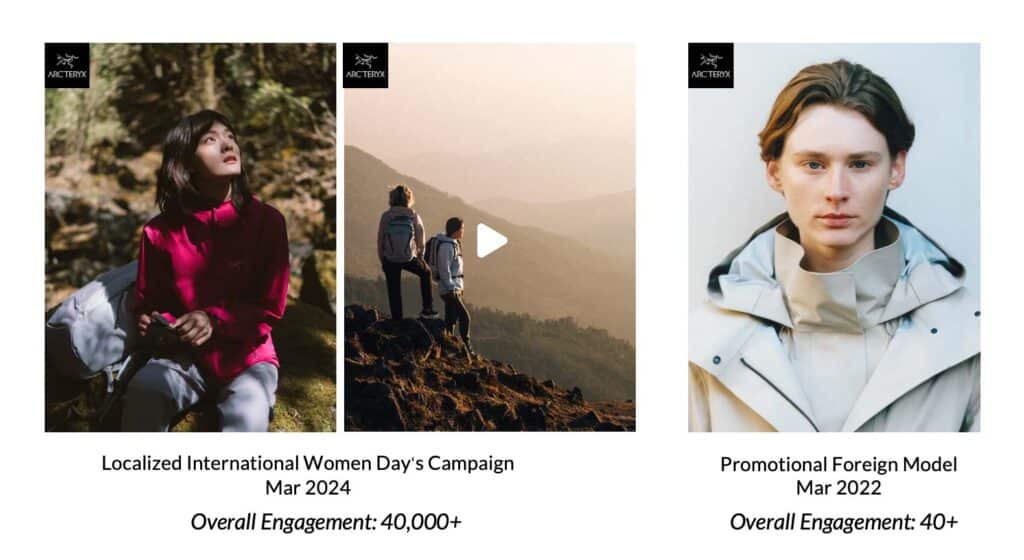Open the woman in red jacket photo
Screen dimensions: 1024x560
click(x=190, y=237)
